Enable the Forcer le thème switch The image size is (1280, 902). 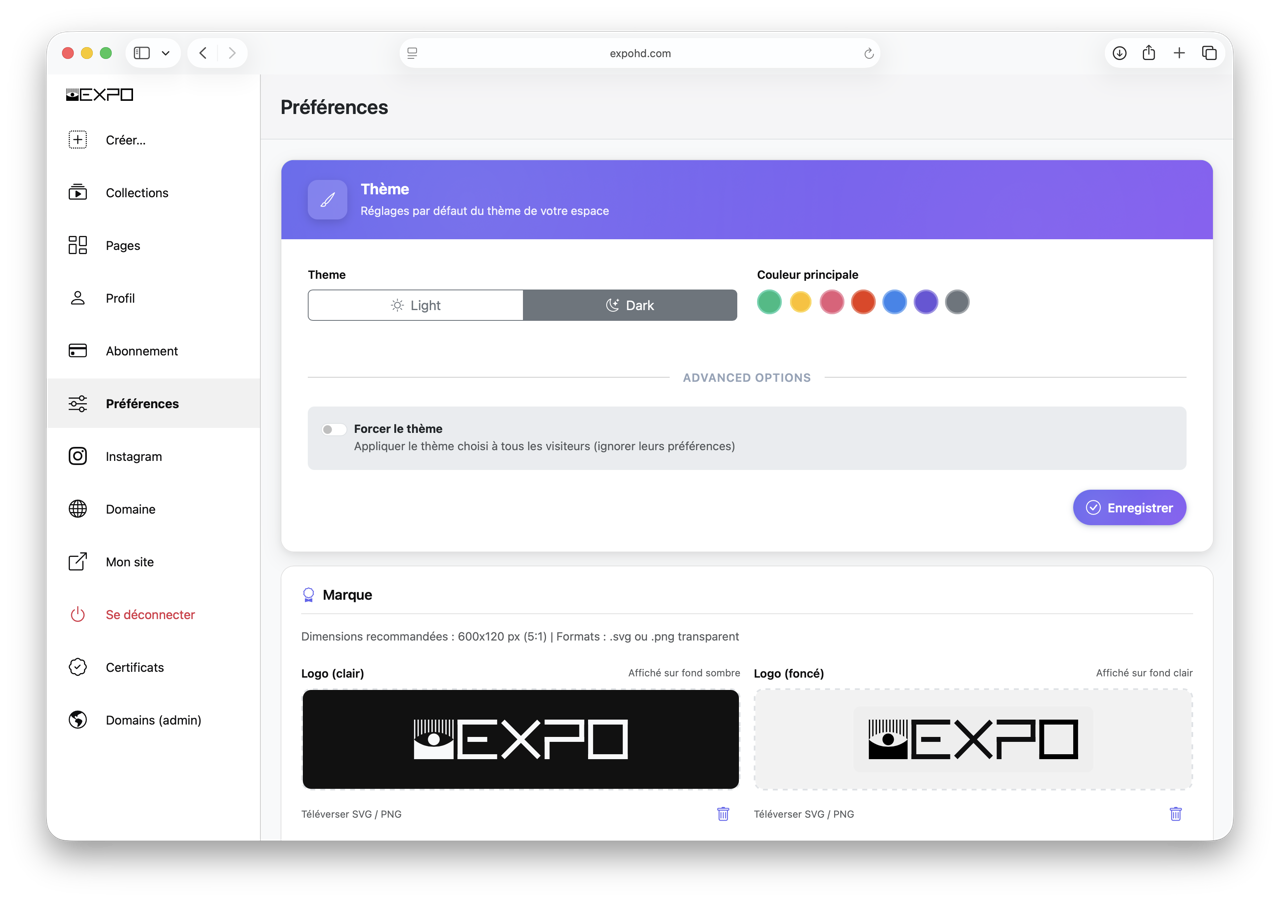click(x=333, y=429)
